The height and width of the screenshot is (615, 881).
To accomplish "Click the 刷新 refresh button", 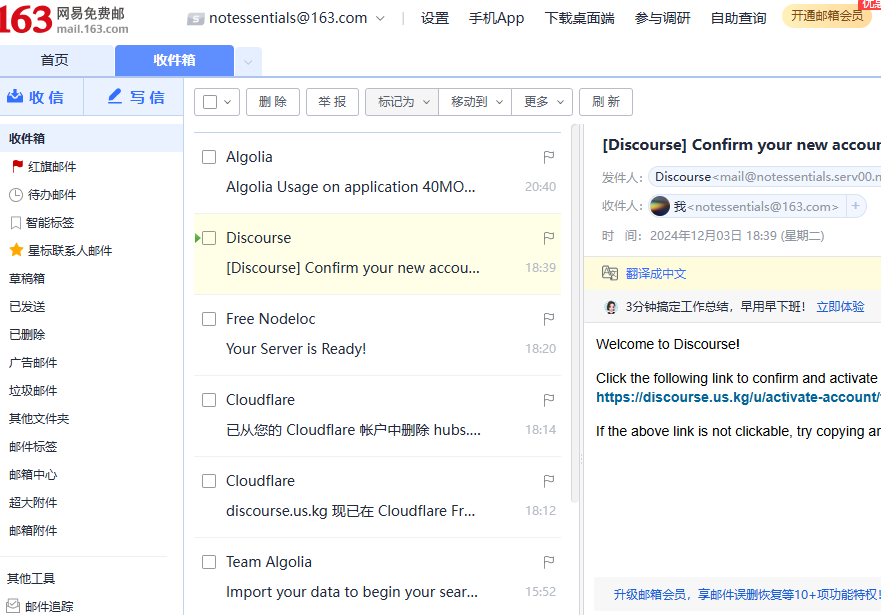I will (606, 102).
